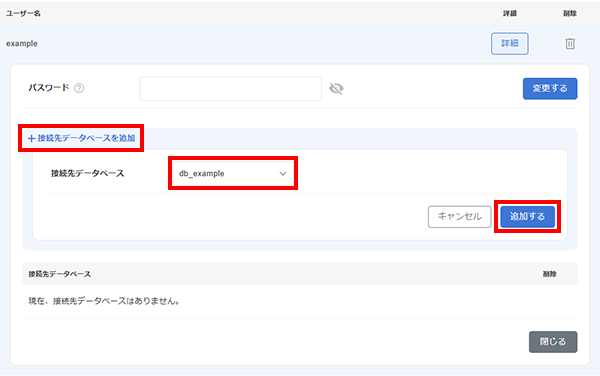
Task: Click the 詳細 column header at top
Action: pos(510,13)
